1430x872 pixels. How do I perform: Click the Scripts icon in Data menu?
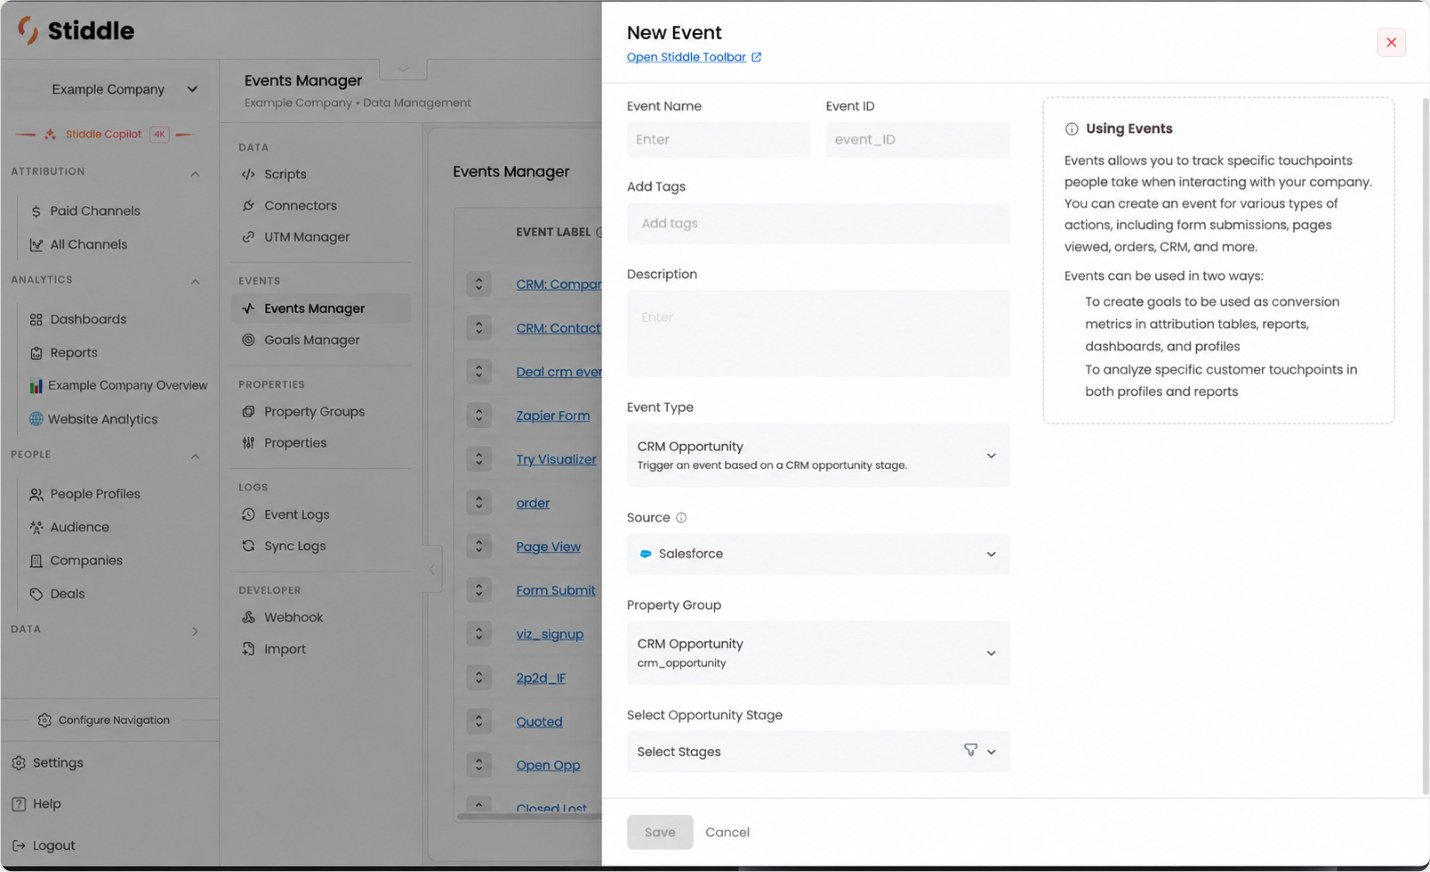(x=248, y=174)
